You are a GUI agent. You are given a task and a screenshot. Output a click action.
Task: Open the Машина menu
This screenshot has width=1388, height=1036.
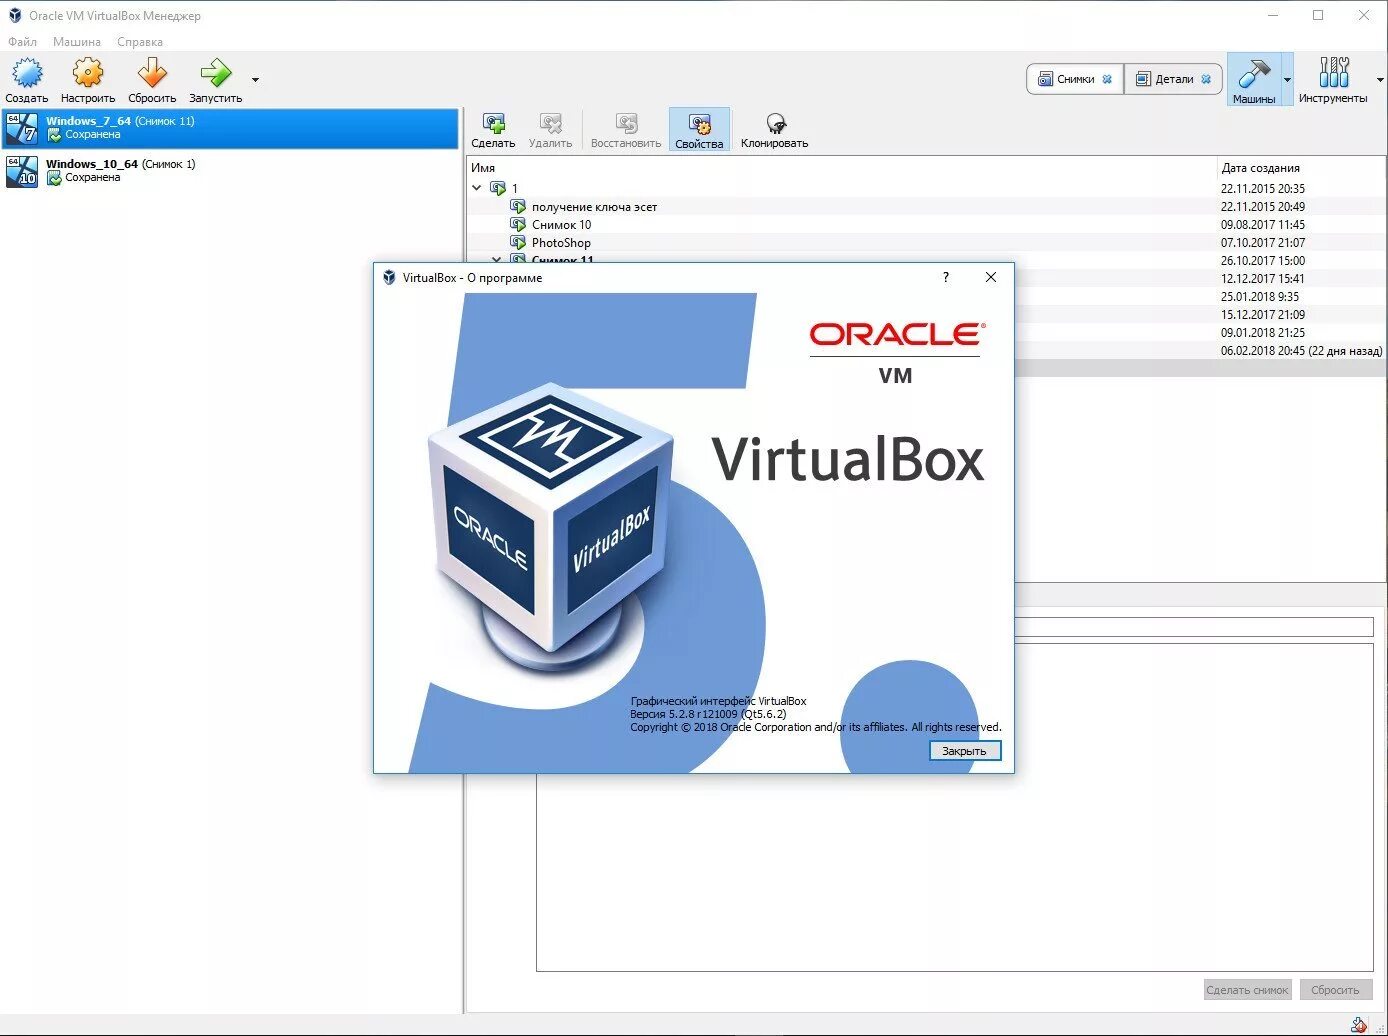coord(77,42)
